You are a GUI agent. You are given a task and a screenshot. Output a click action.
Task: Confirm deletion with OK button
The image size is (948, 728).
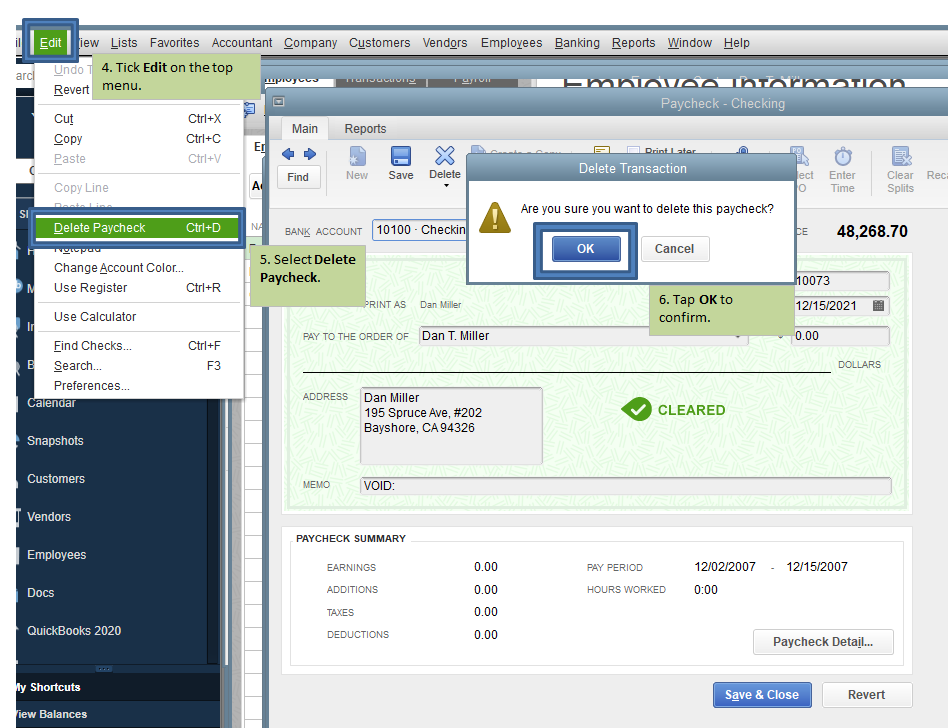tap(585, 249)
